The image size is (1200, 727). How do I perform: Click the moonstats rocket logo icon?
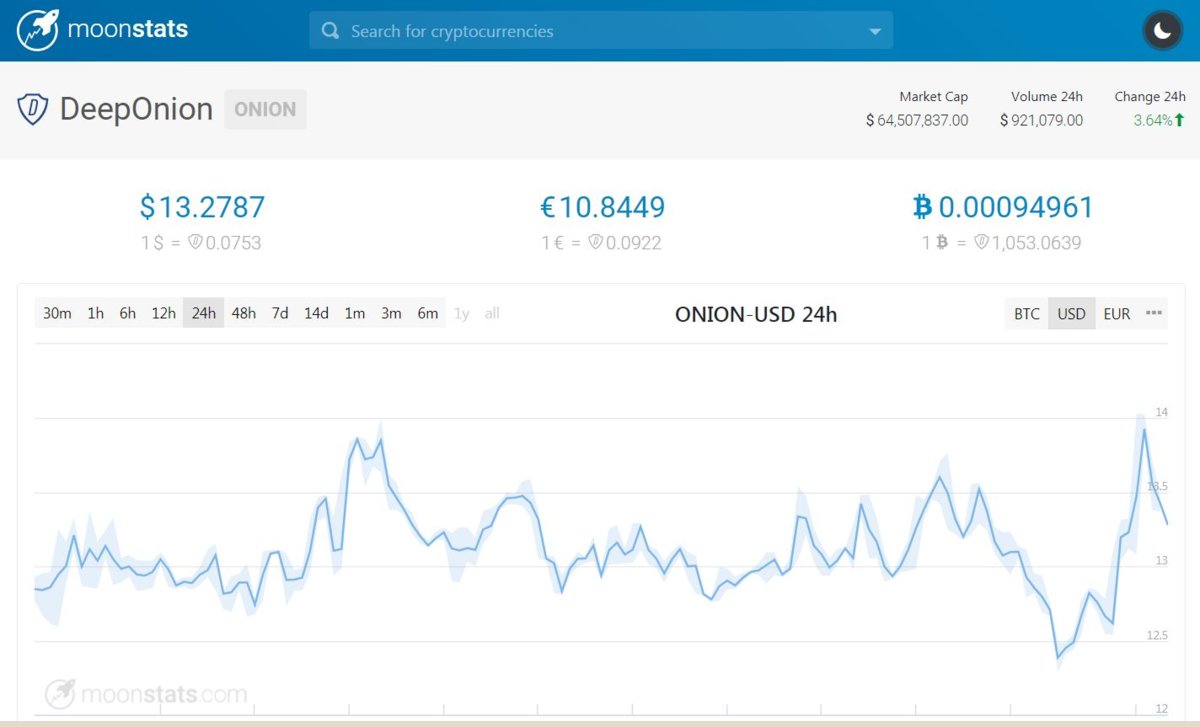(x=38, y=30)
